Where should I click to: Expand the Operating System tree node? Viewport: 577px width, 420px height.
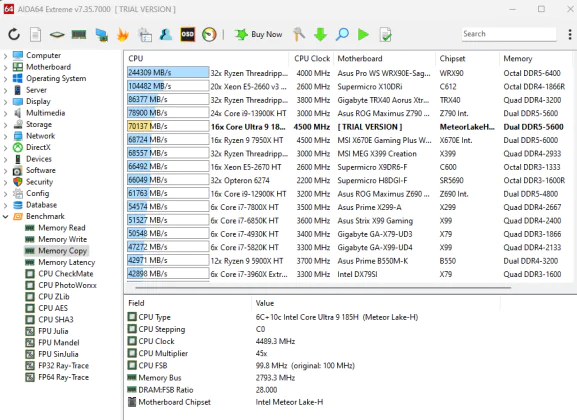click(5, 79)
